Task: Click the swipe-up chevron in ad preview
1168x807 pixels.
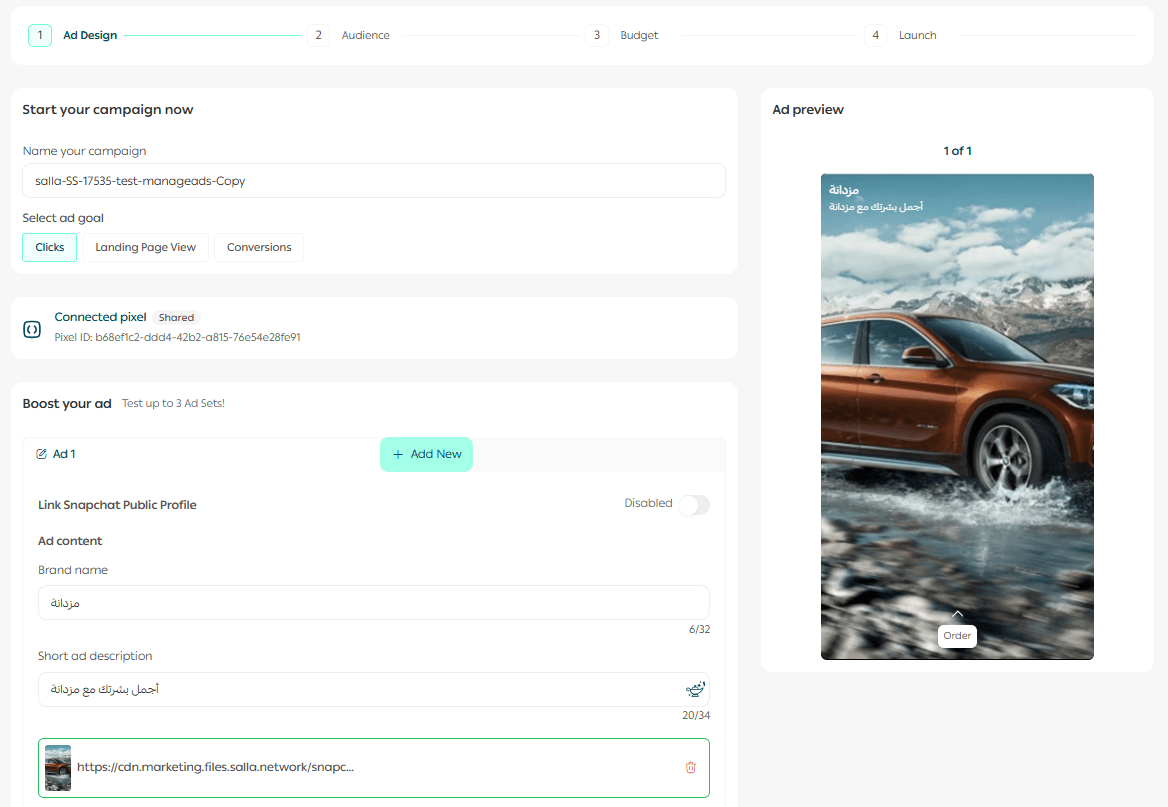Action: pos(957,614)
